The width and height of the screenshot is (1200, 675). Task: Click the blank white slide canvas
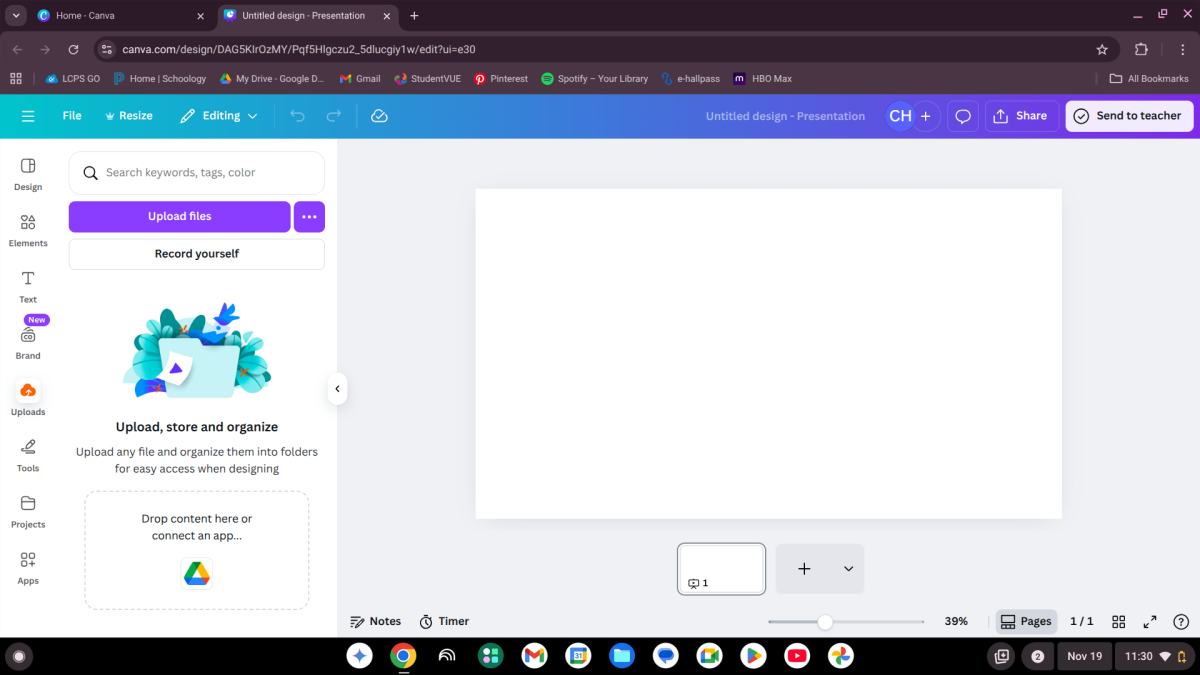(x=768, y=353)
